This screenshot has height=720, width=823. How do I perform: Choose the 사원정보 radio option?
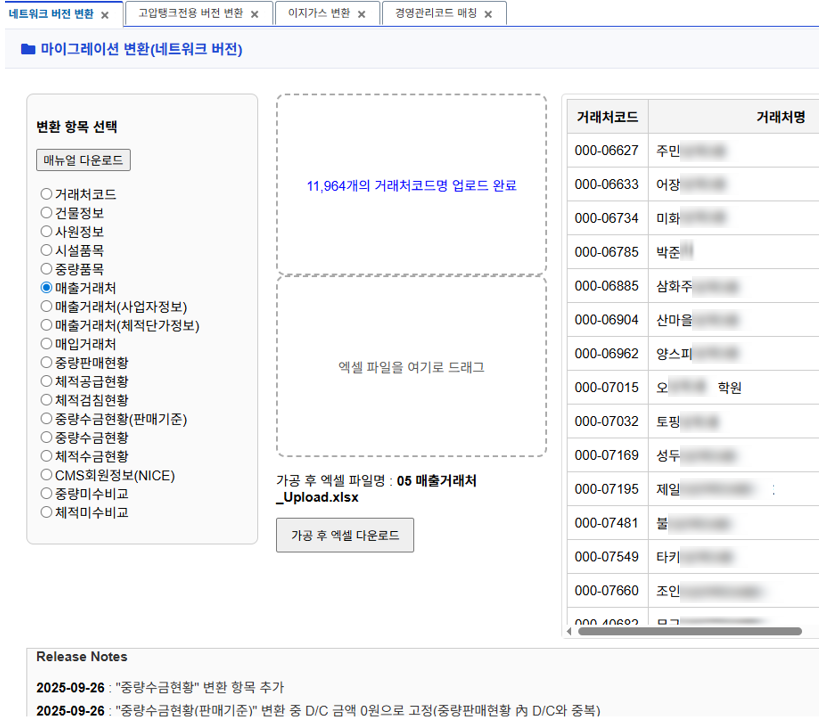pos(46,231)
